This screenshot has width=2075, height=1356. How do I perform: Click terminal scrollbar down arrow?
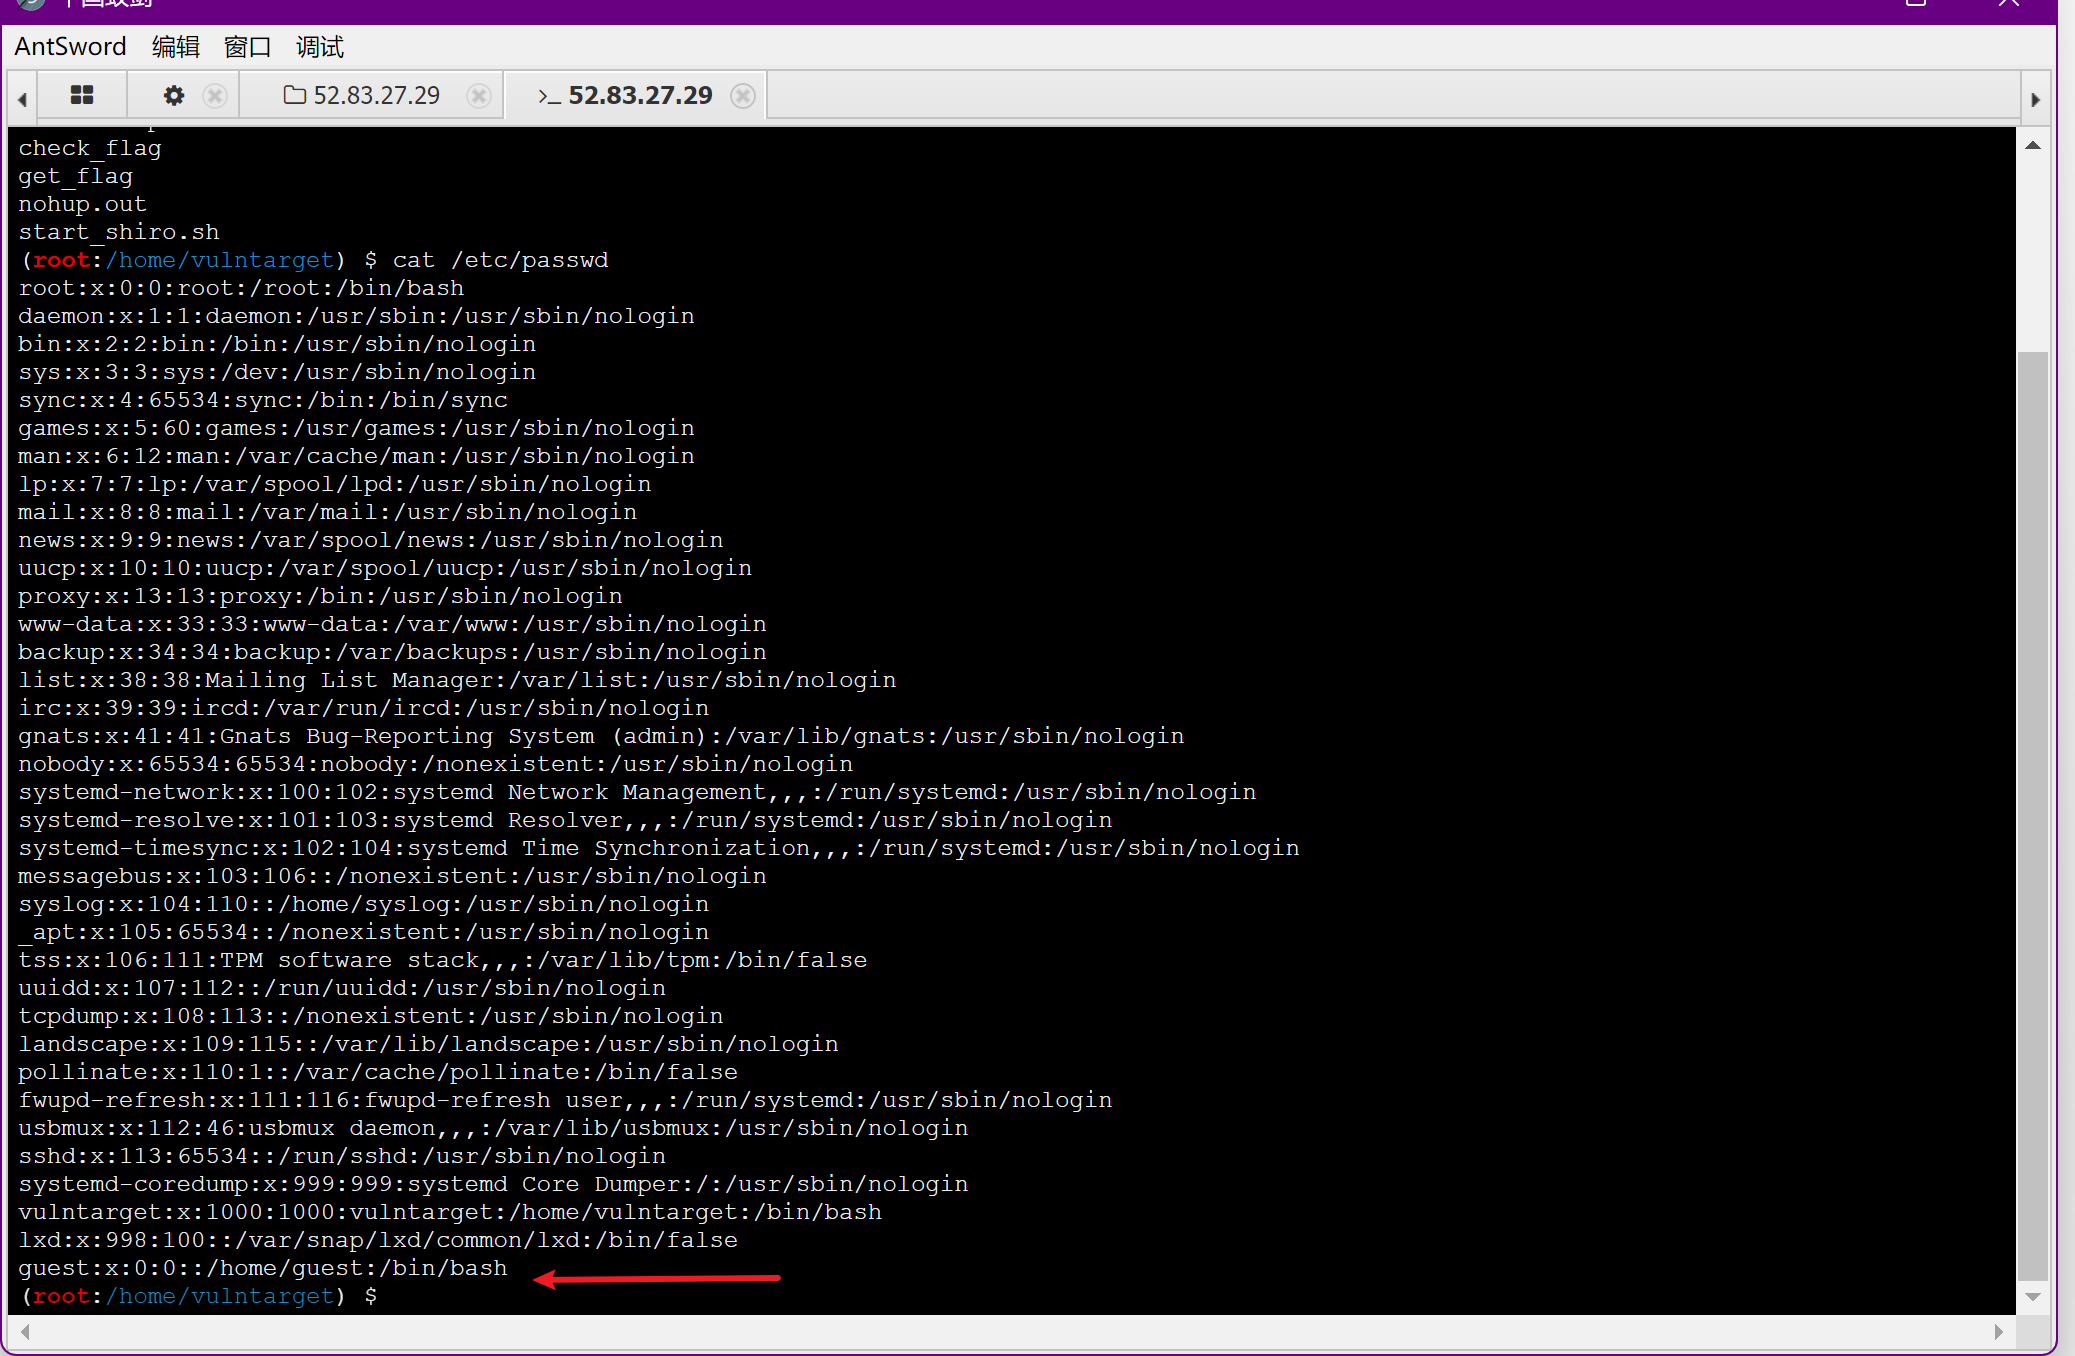[x=2032, y=1297]
